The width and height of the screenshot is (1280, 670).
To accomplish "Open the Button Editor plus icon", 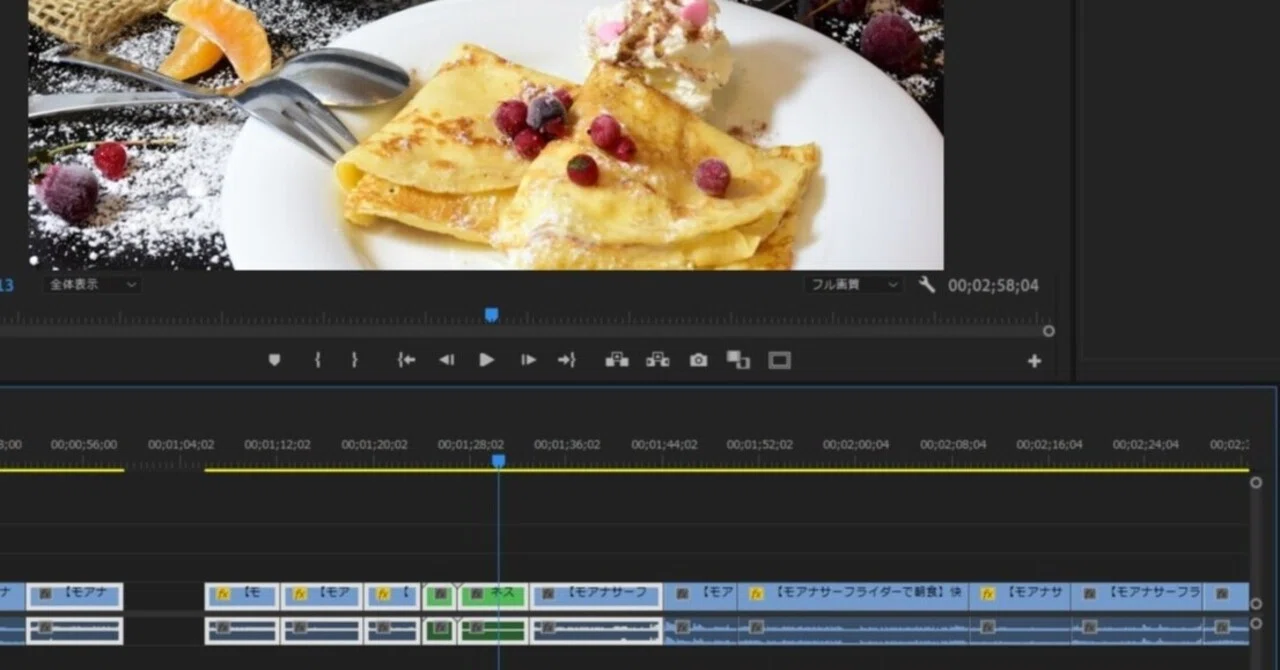I will click(1034, 361).
